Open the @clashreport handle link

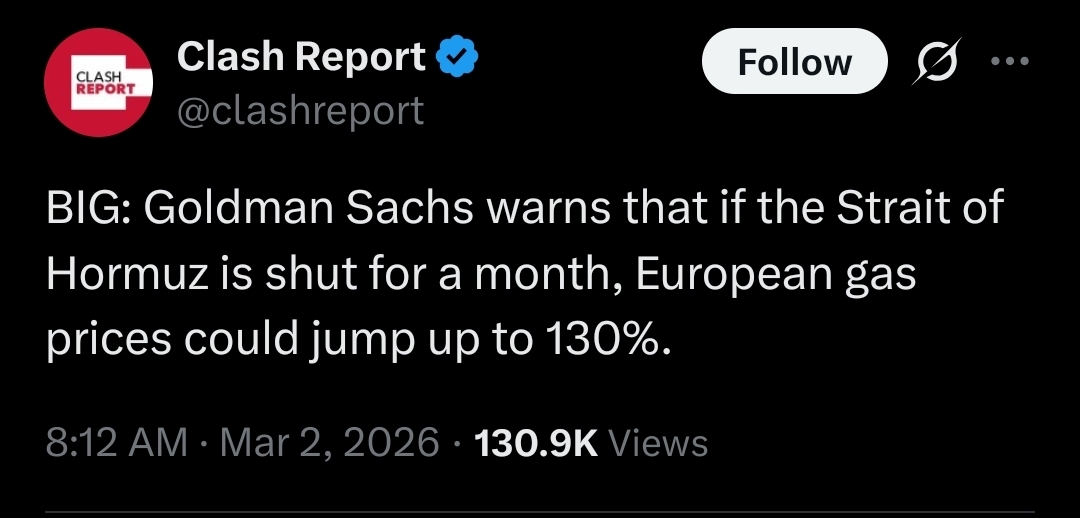(300, 110)
